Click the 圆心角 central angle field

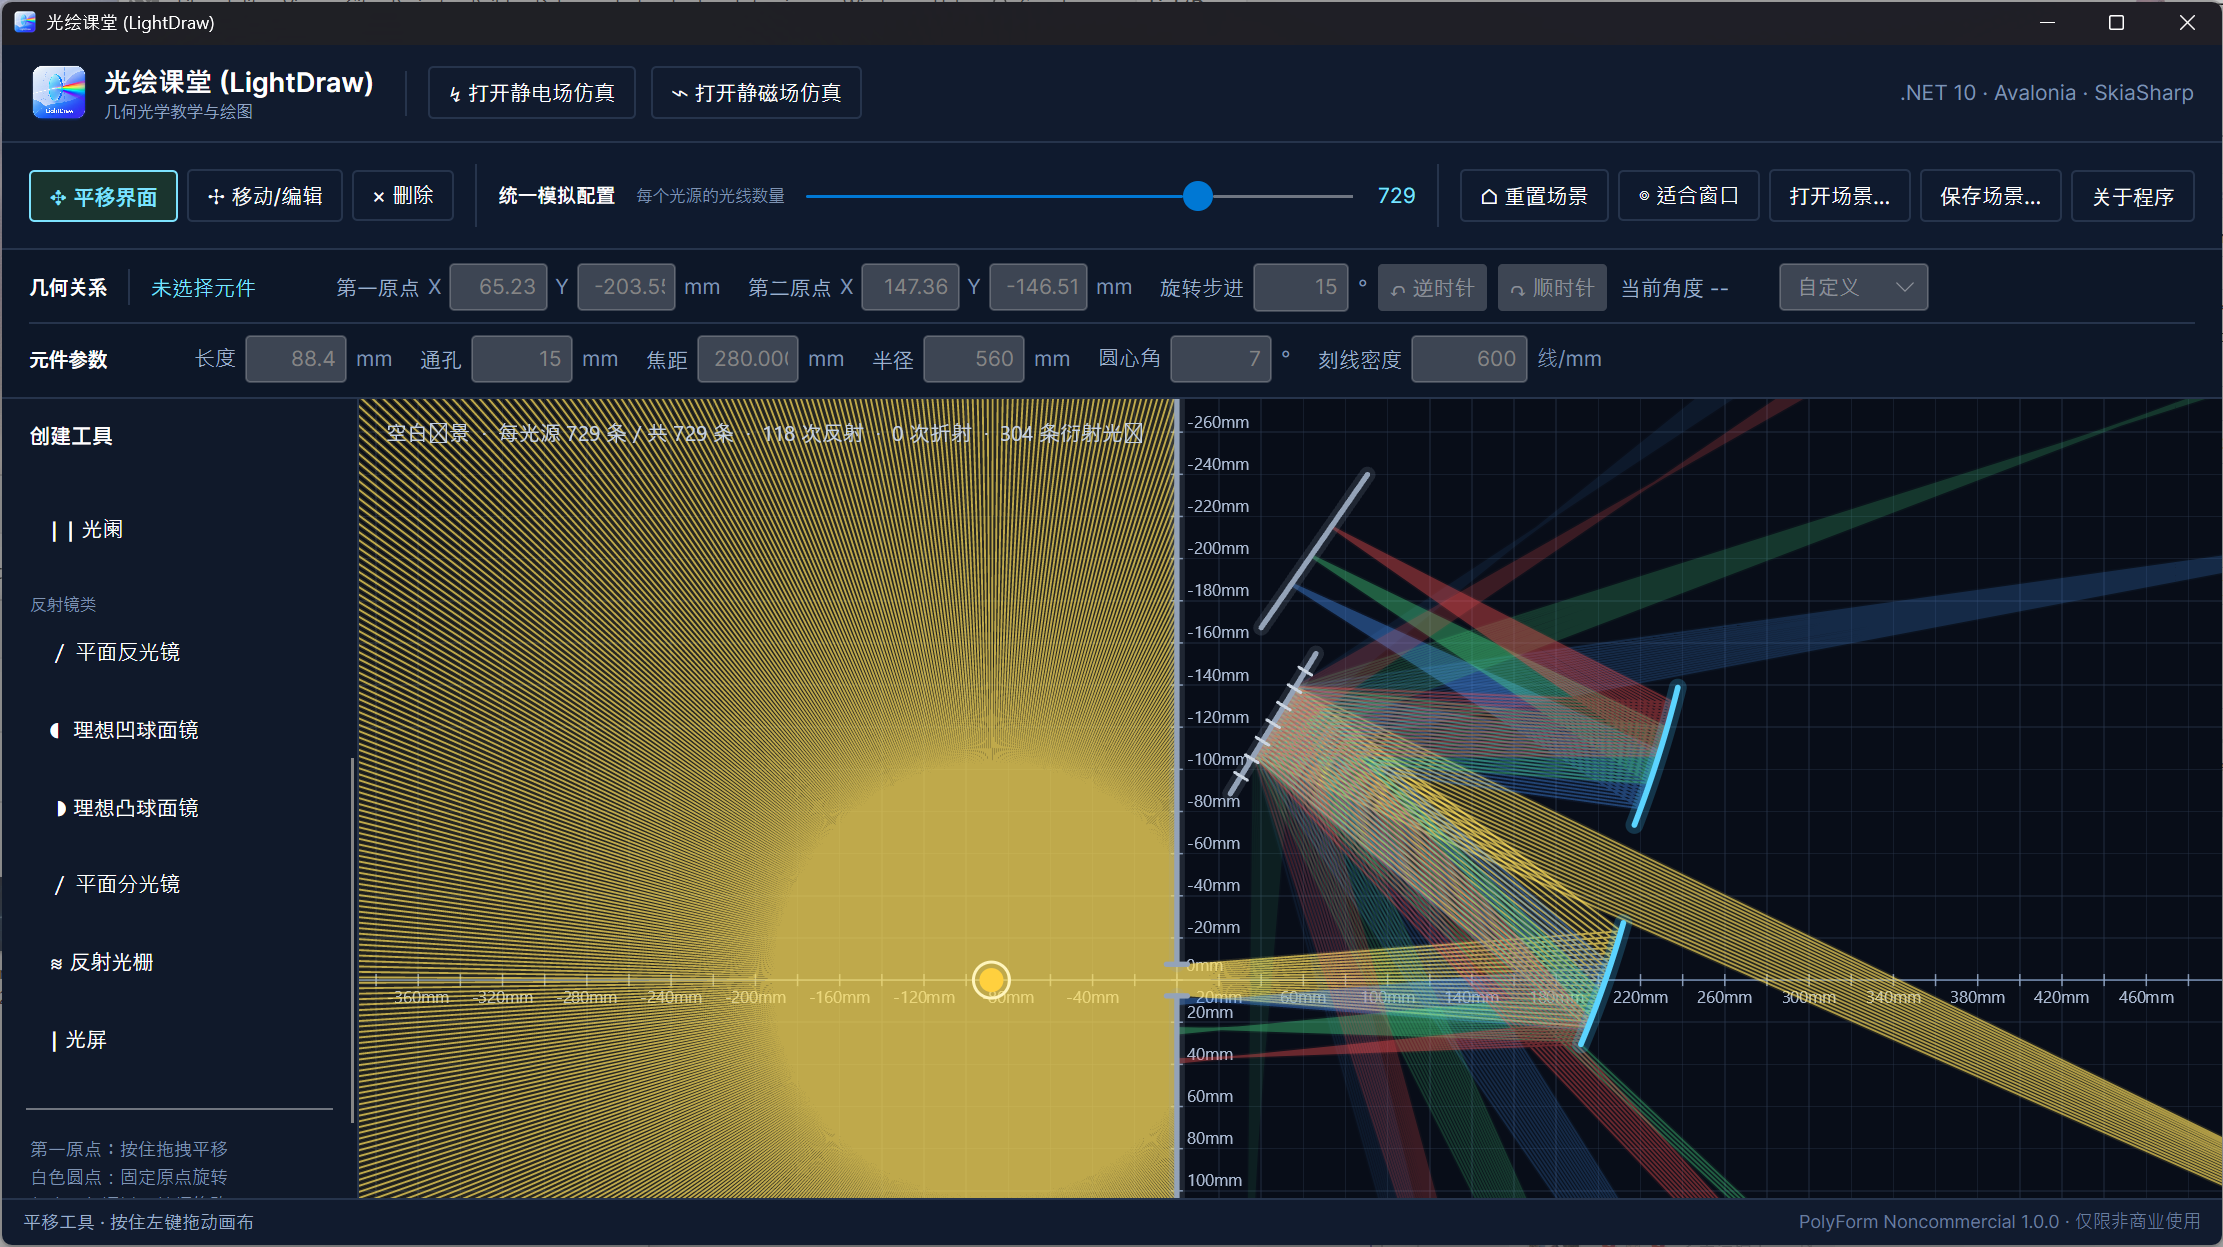[x=1221, y=359]
